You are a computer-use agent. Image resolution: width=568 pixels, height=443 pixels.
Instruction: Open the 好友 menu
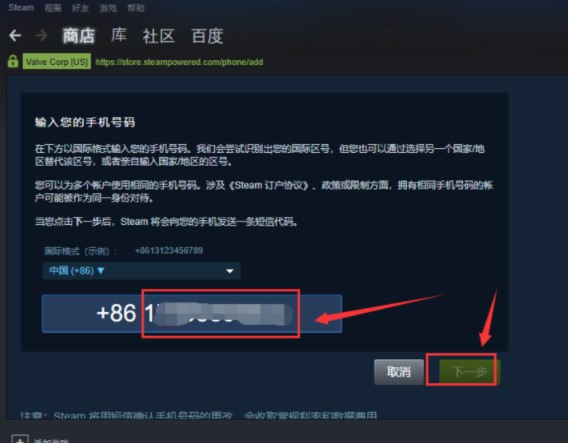coord(80,8)
